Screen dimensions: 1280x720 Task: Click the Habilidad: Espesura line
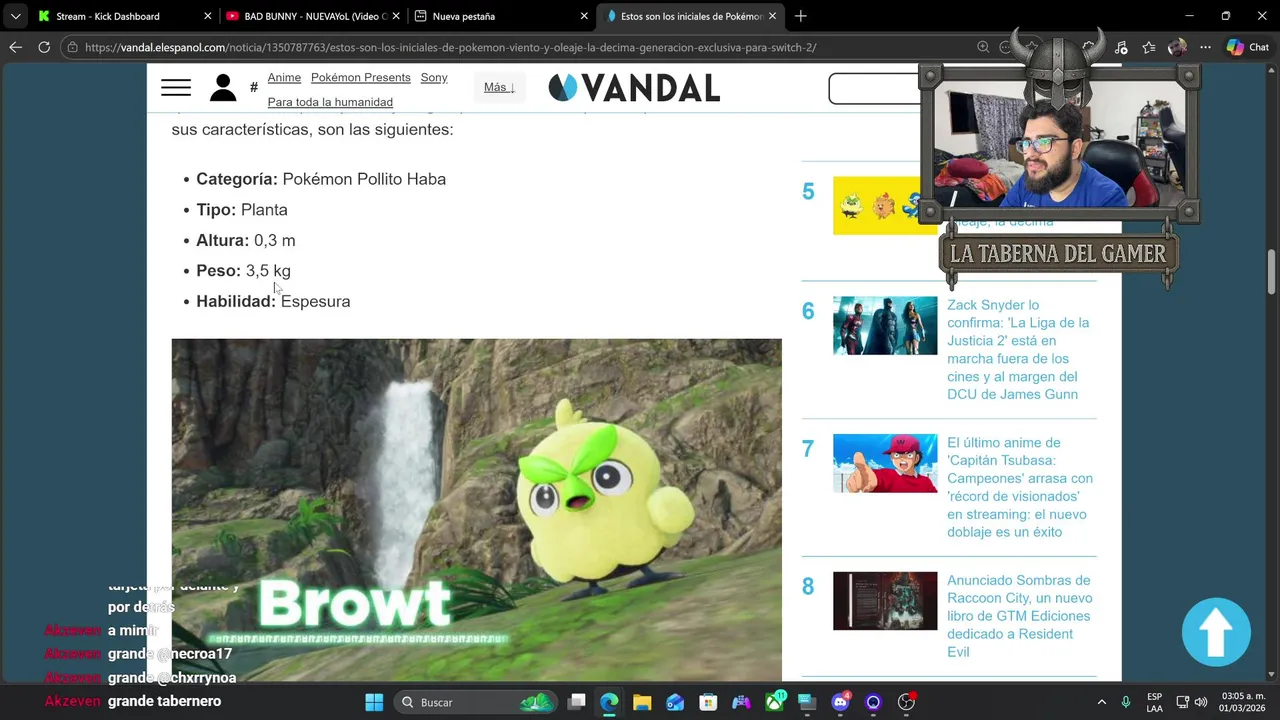pyautogui.click(x=273, y=301)
